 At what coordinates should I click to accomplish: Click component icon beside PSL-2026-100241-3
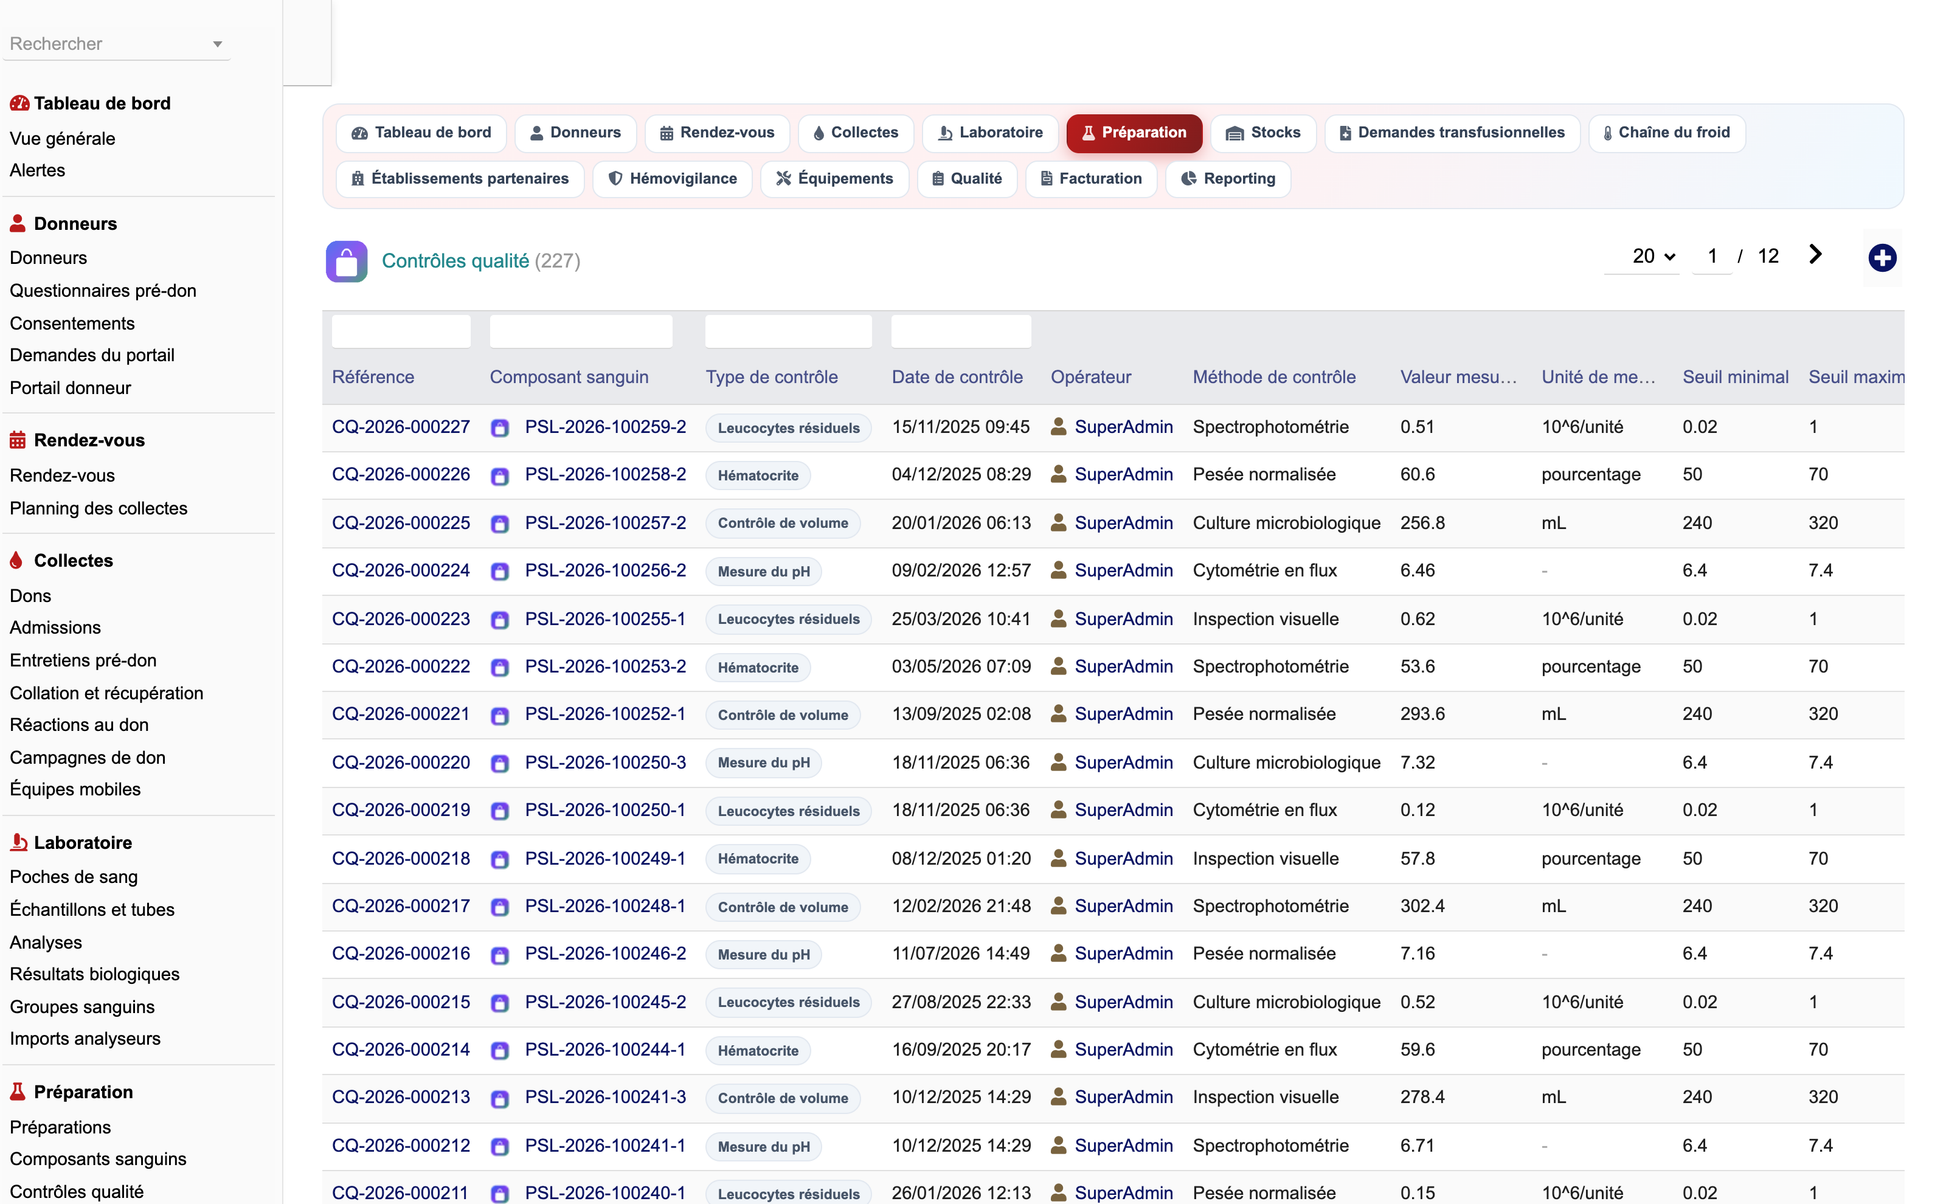tap(500, 1099)
